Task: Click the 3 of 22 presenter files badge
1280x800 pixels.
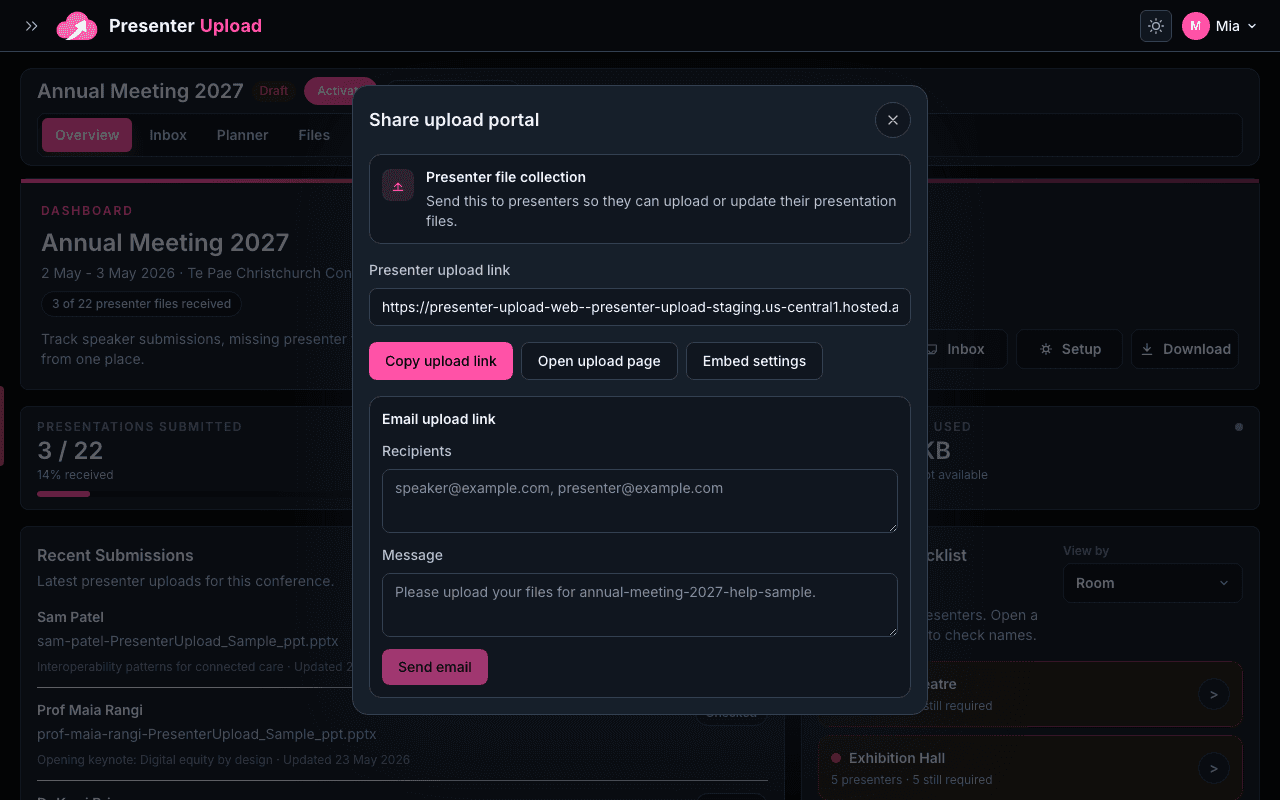Action: tap(141, 304)
